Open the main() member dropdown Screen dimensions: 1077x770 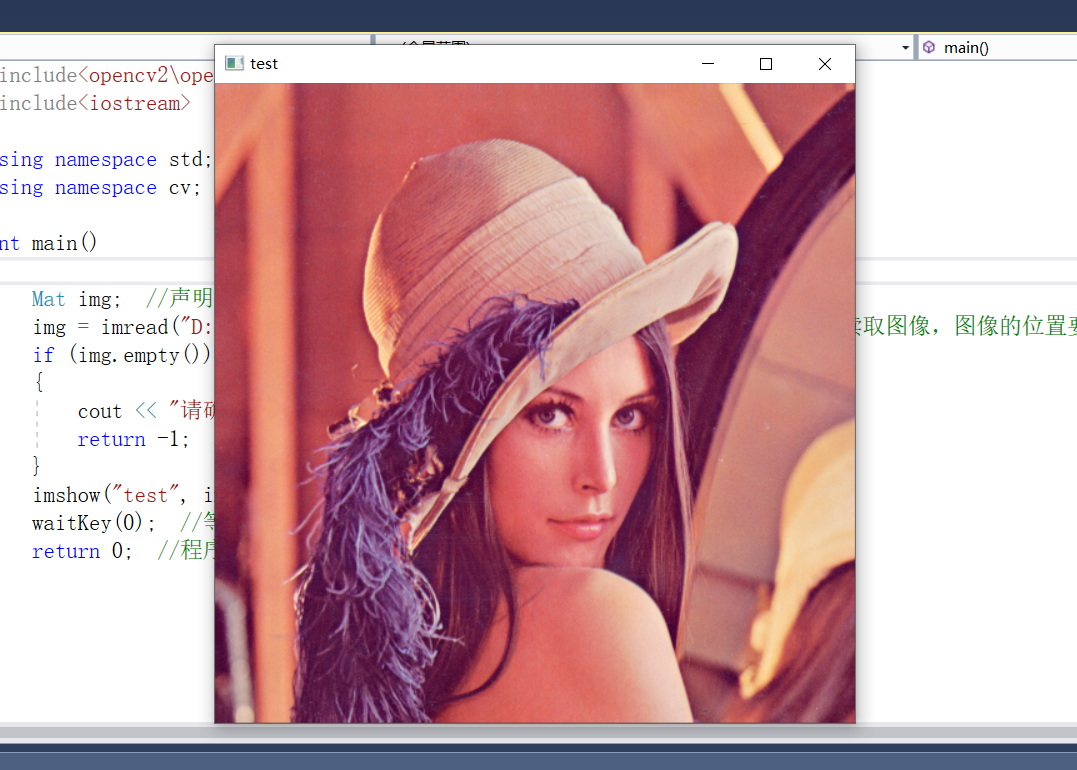tap(999, 47)
